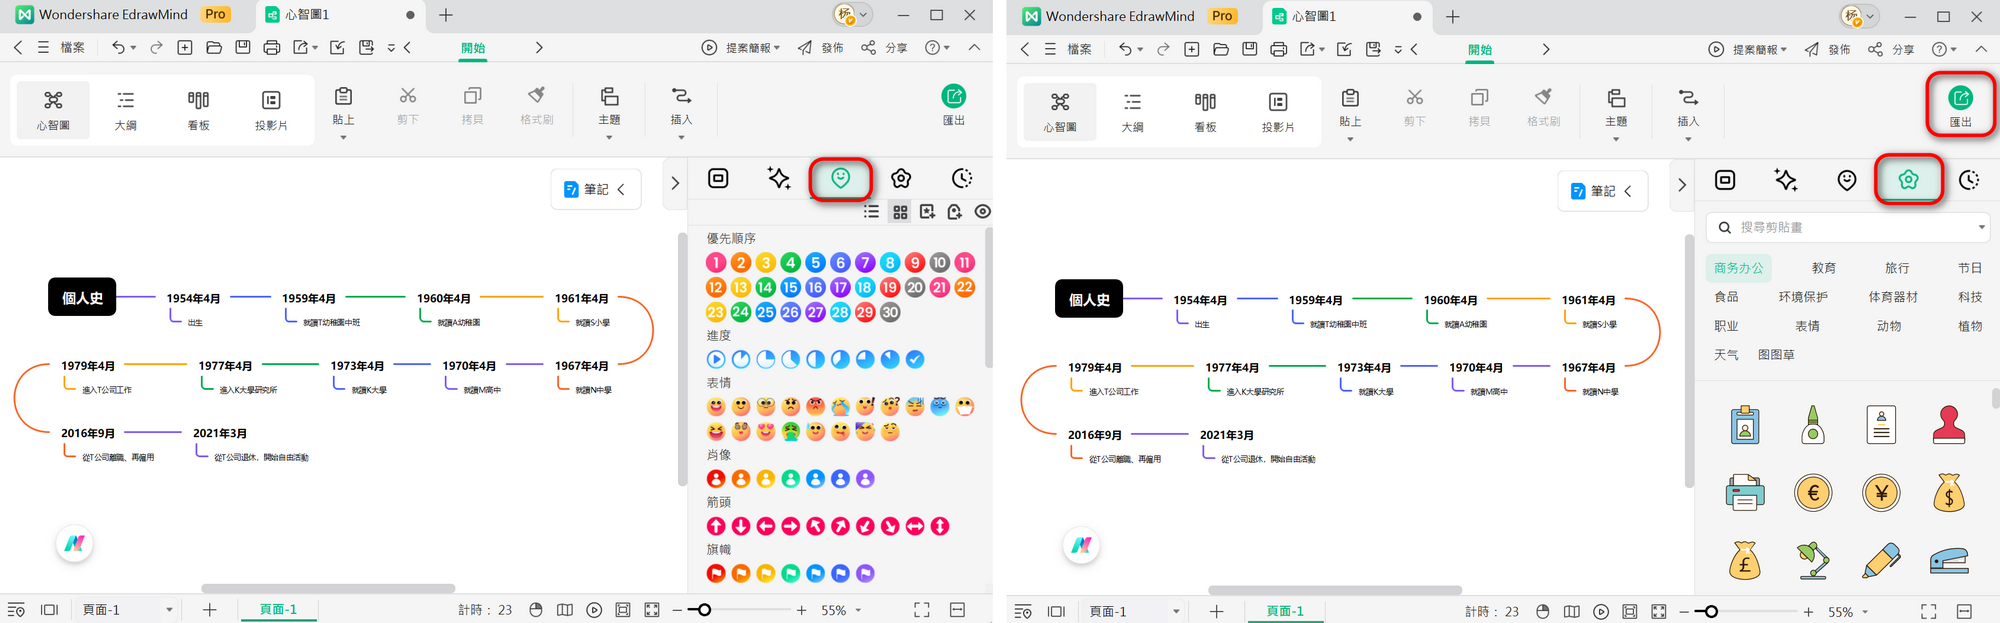Open the marks (smiley) panel in left window

[x=840, y=178]
